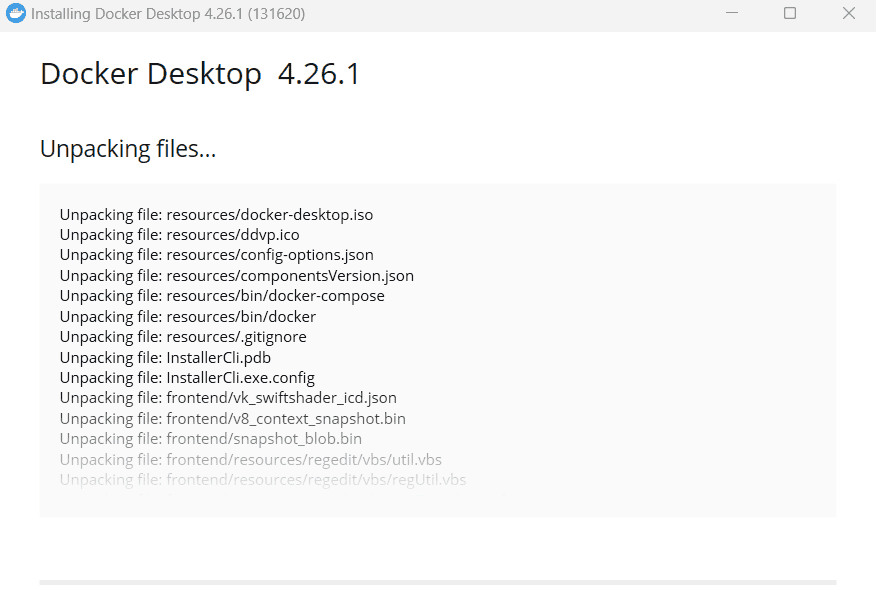Click the "Docker Desktop 4.26.1" heading
The image size is (876, 600).
pos(201,74)
